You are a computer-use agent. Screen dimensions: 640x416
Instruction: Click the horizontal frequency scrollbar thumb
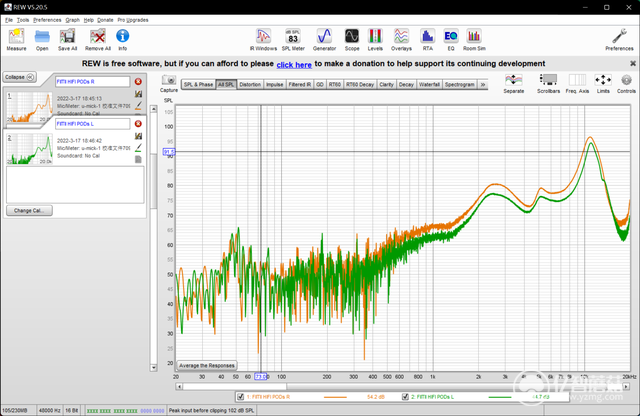click(235, 386)
